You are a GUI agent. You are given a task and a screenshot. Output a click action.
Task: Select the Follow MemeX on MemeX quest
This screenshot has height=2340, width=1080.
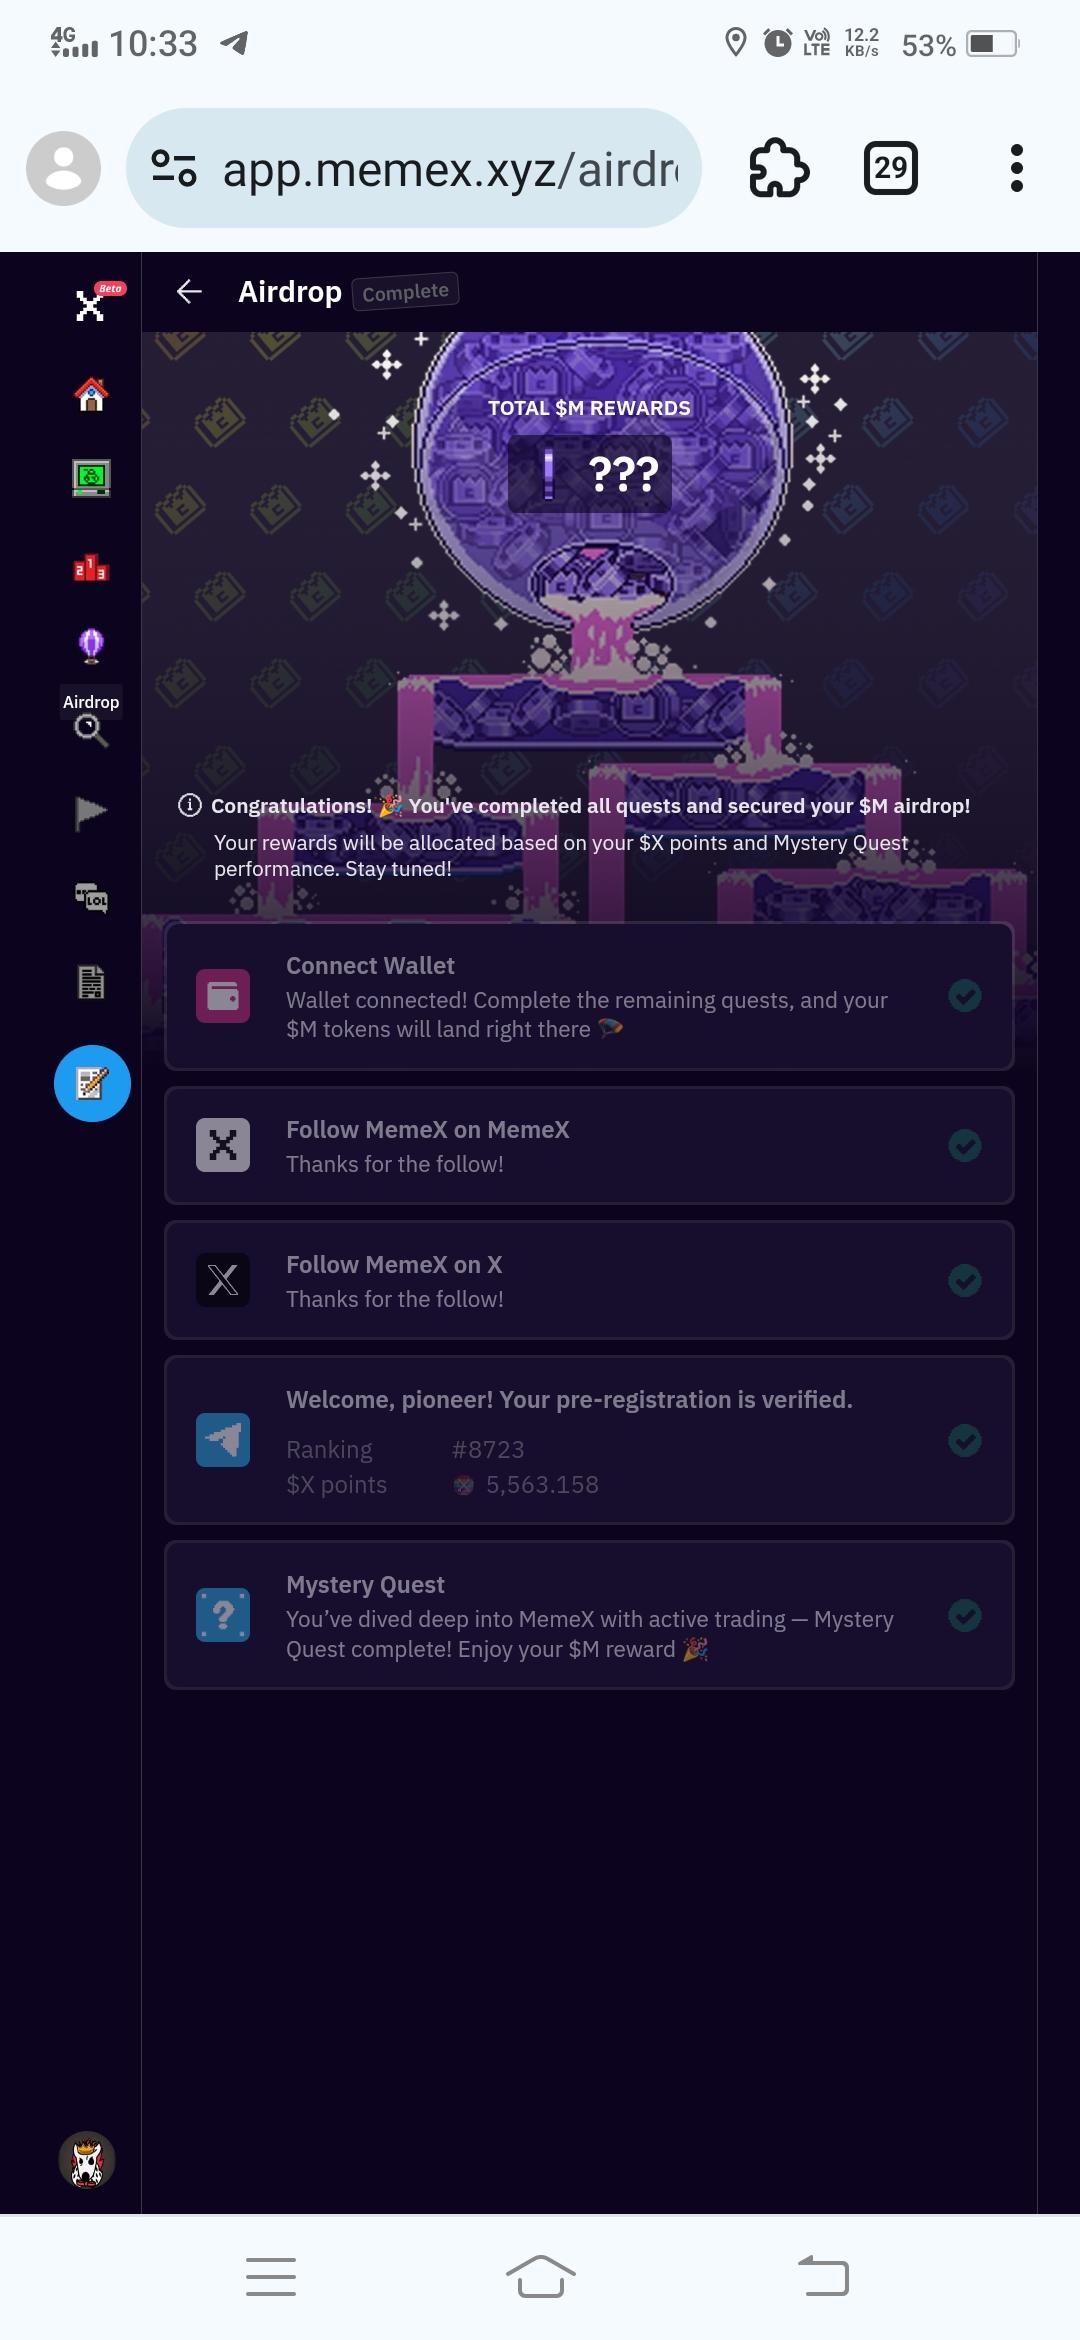[589, 1145]
